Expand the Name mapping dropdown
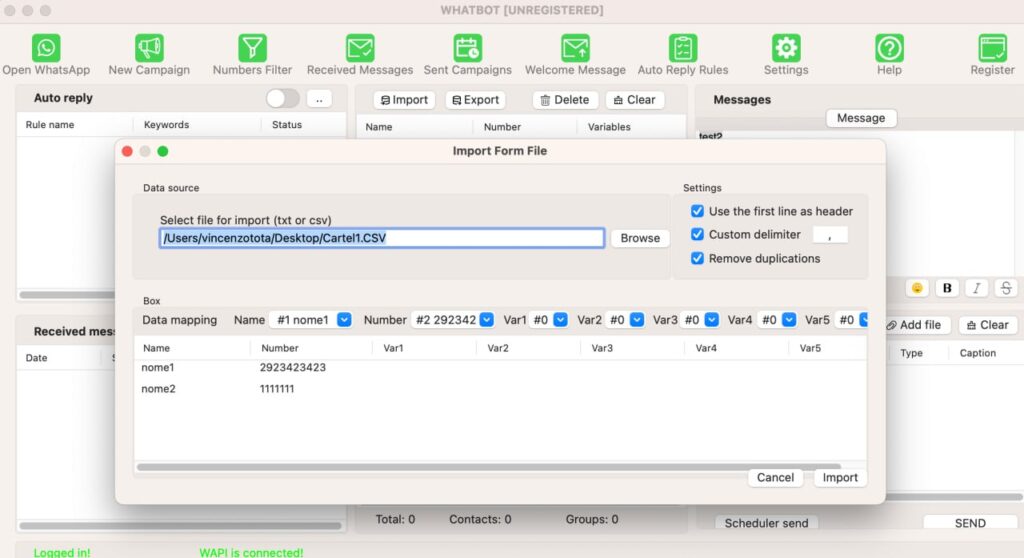The image size is (1024, 558). 344,320
